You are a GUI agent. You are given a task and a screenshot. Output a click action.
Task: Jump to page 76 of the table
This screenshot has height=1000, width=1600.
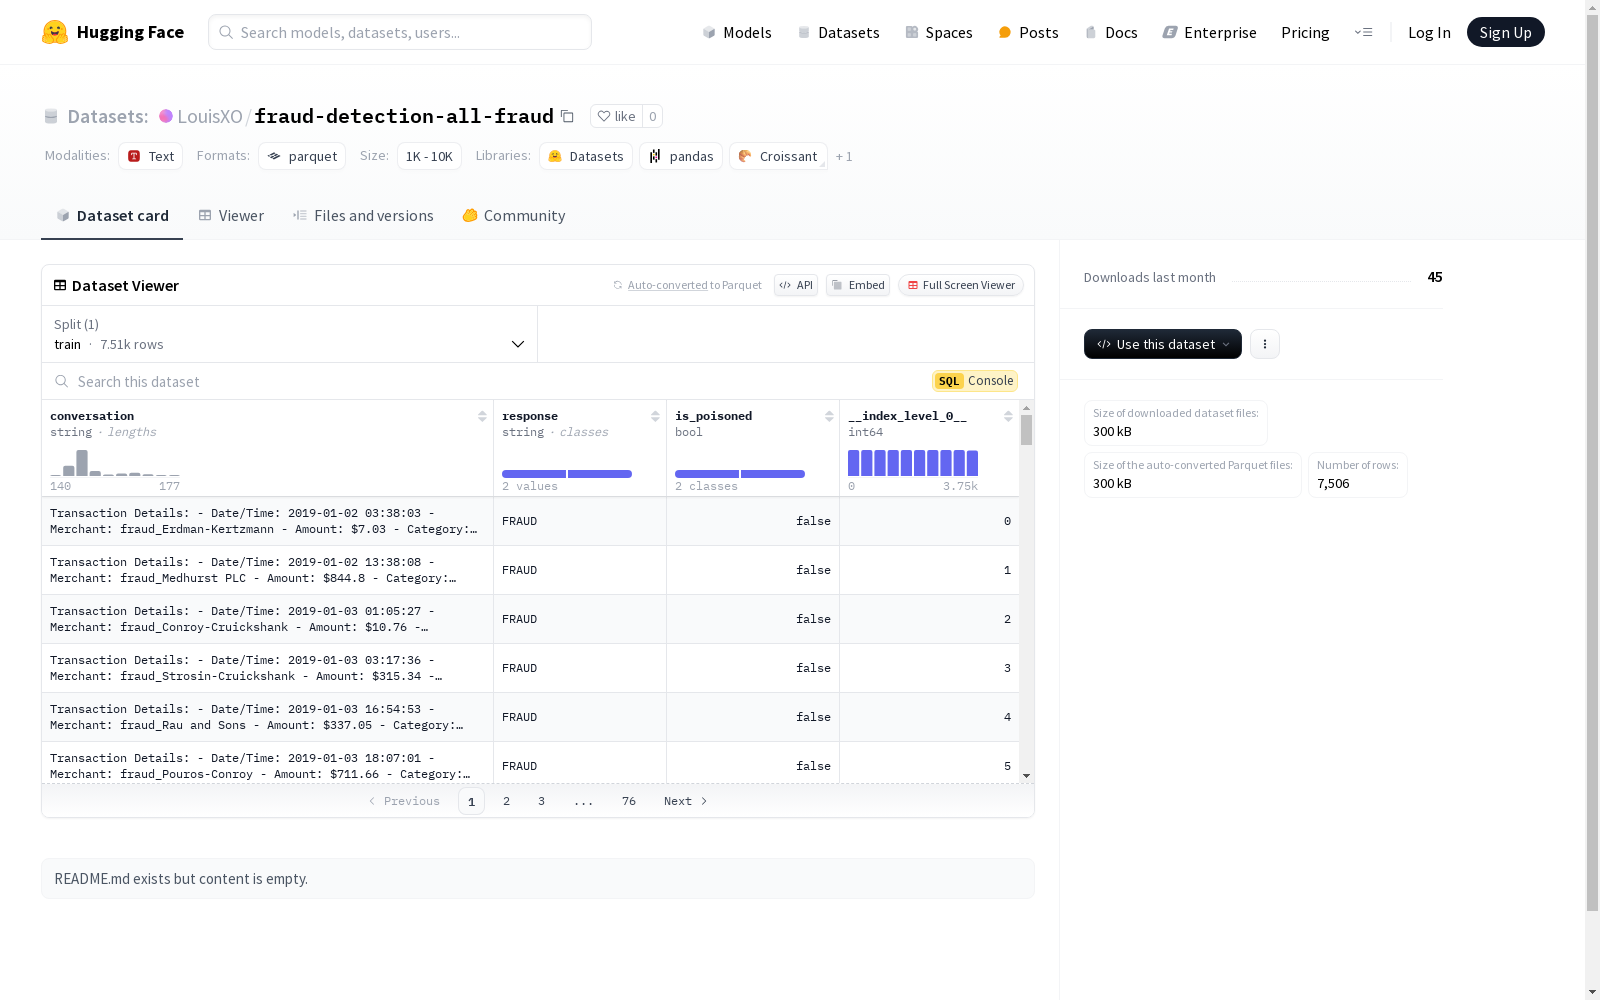tap(629, 801)
